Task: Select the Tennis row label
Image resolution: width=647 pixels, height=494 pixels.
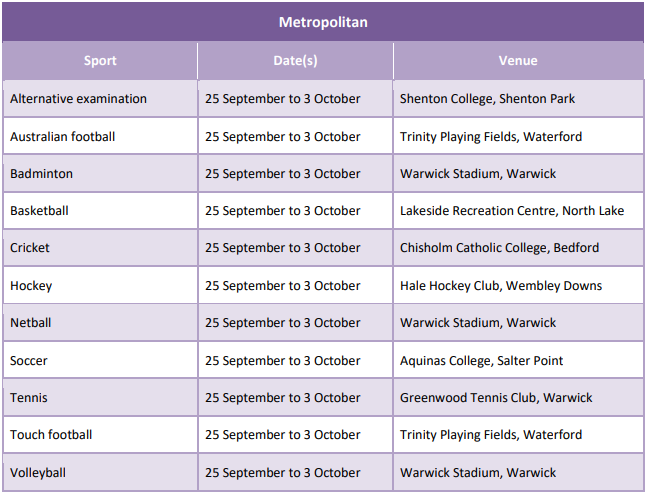Action: [28, 398]
